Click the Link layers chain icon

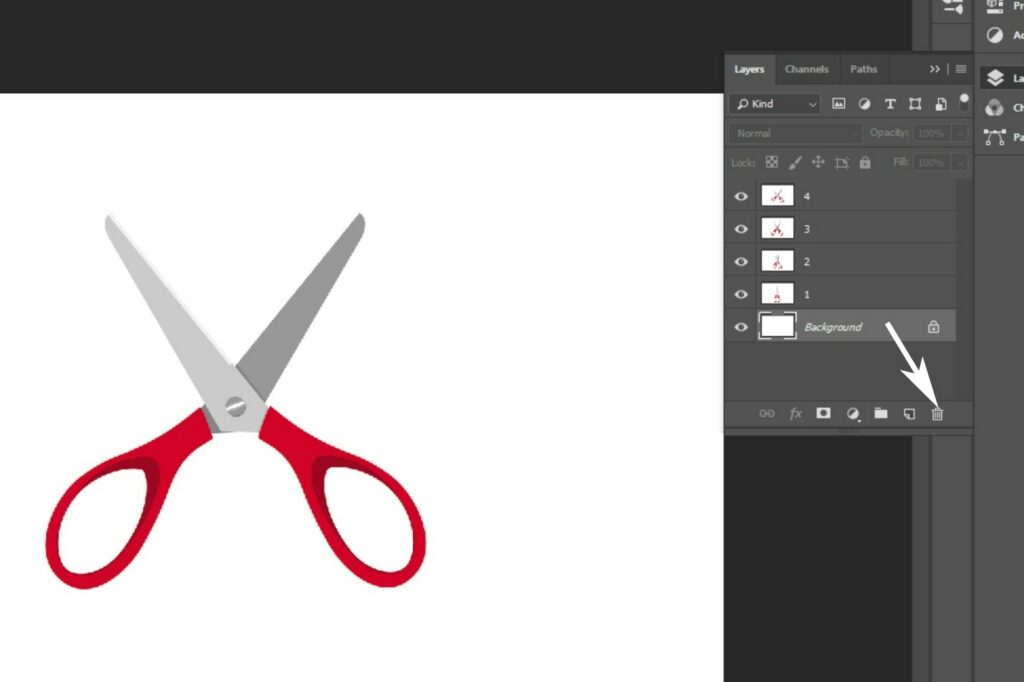(x=767, y=413)
